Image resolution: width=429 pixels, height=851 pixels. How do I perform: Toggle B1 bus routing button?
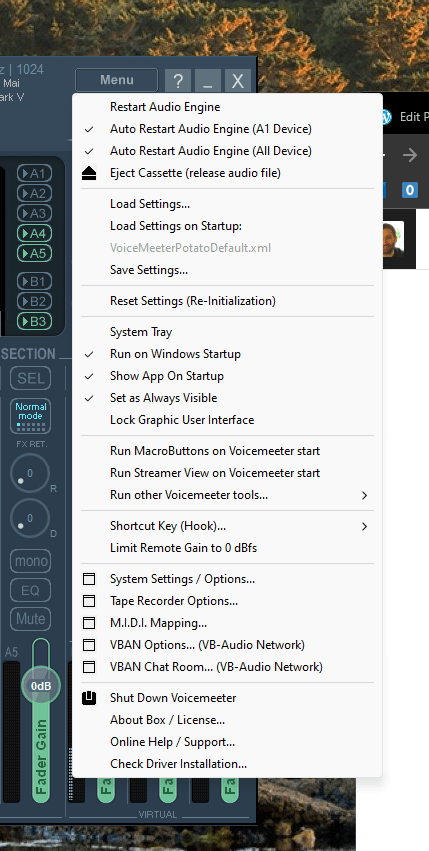(34, 282)
